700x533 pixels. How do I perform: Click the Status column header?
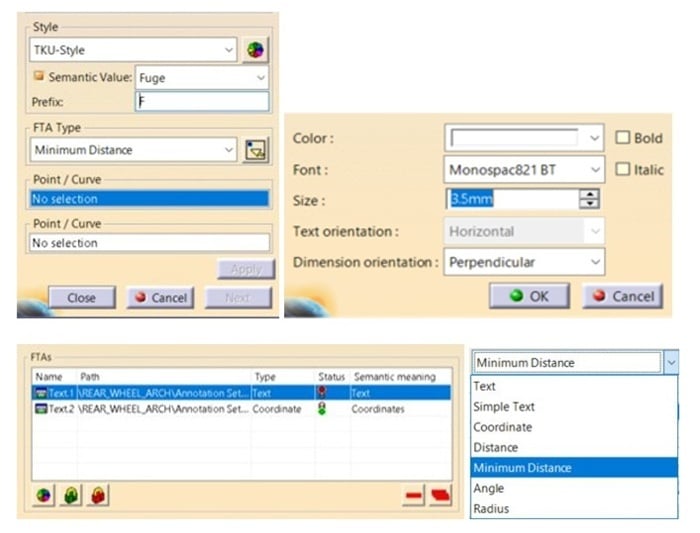coord(331,377)
